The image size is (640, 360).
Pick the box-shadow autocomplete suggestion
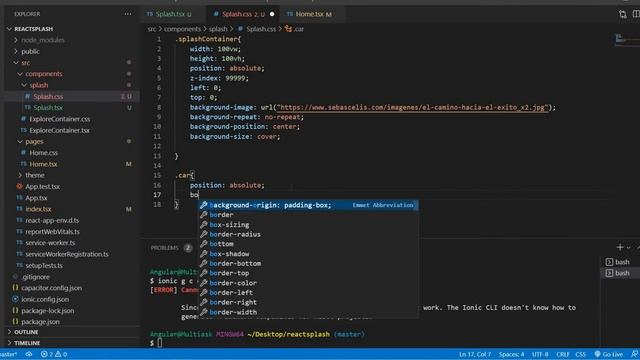[308, 254]
